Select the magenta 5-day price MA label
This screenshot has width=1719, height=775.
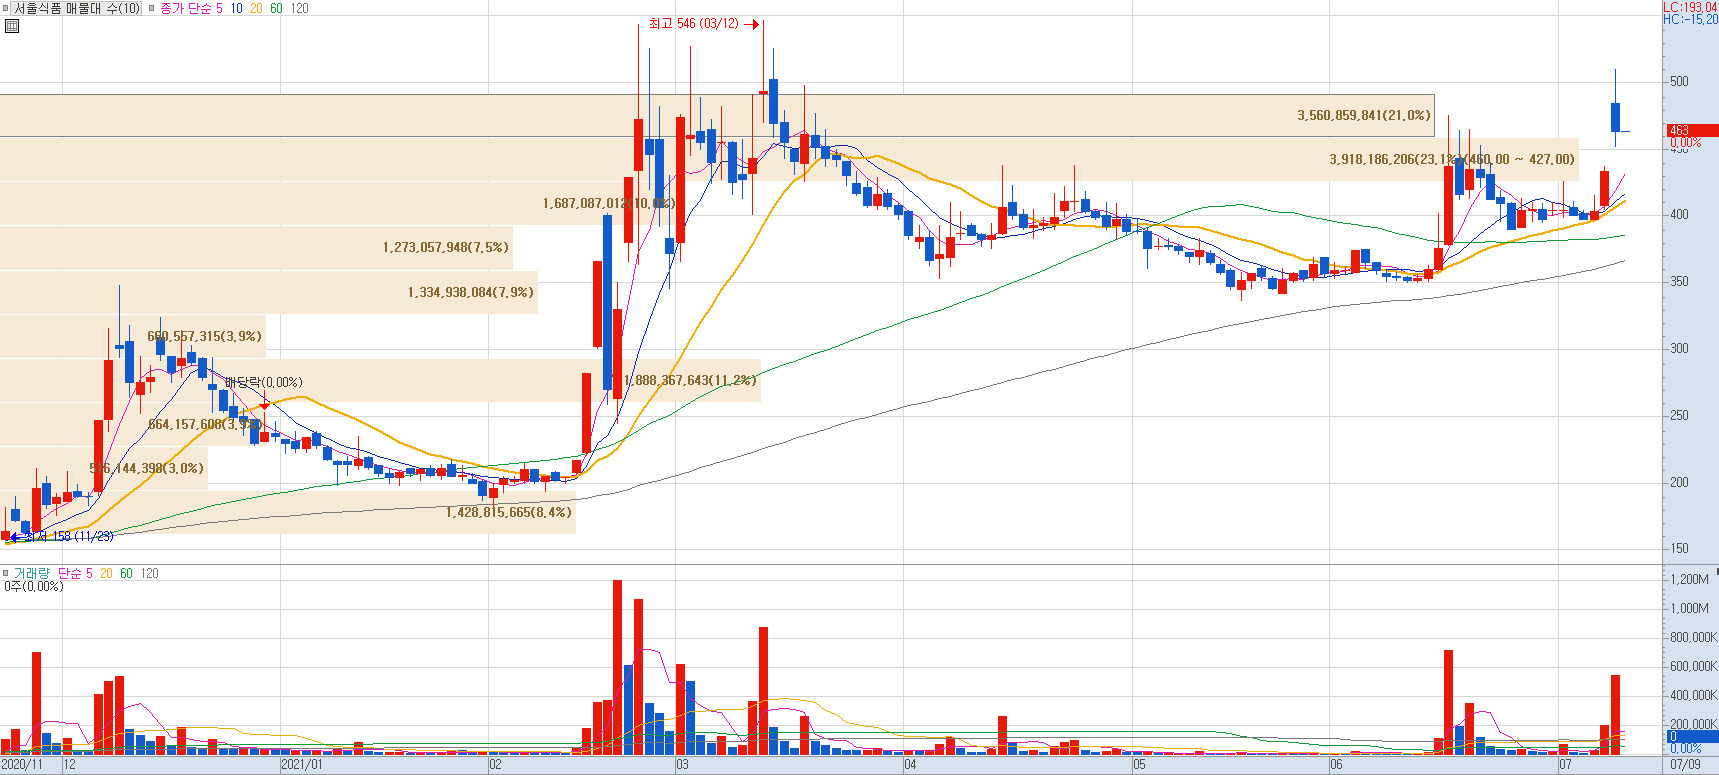coord(219,8)
